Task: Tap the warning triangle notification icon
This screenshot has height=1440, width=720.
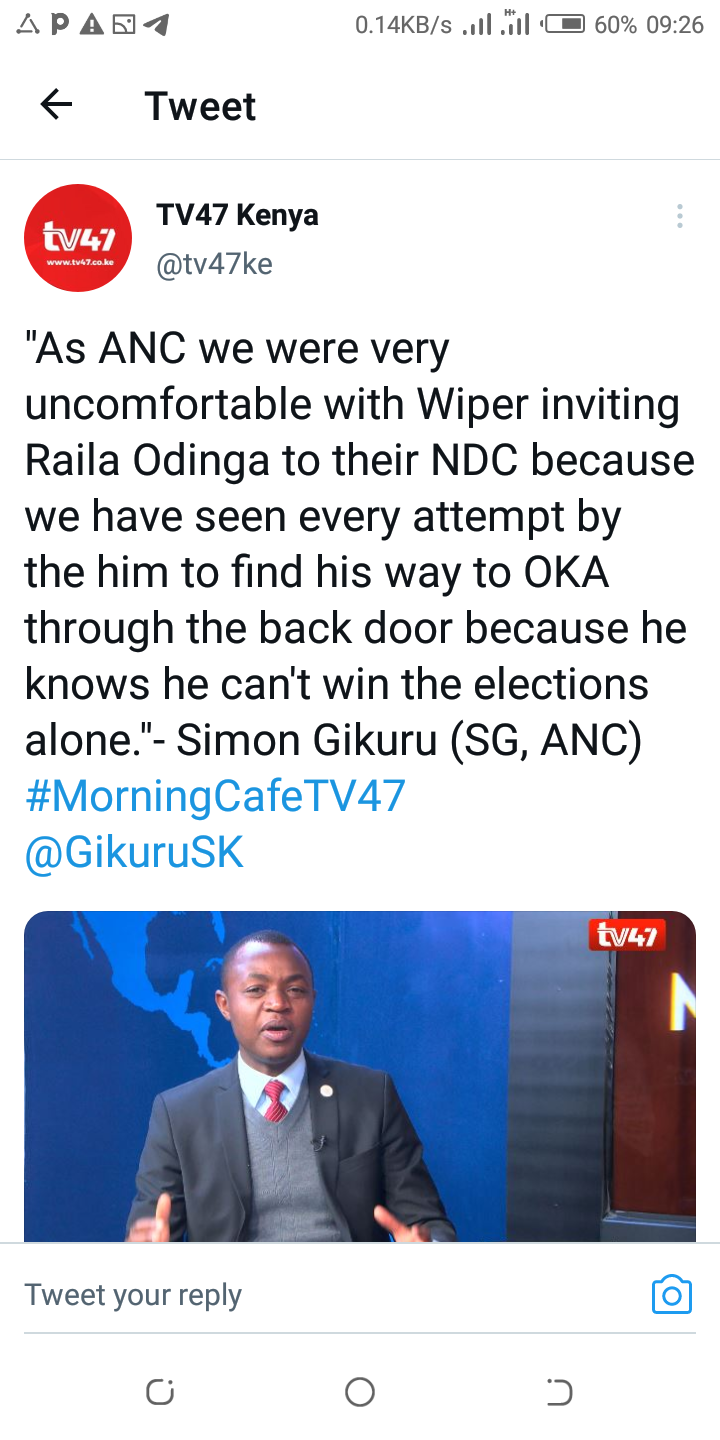Action: [x=92, y=25]
